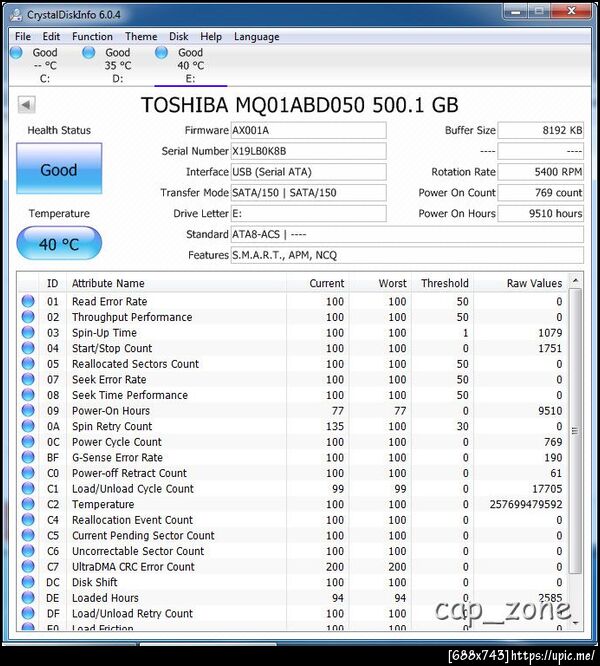This screenshot has width=600, height=666.
Task: Click the Threshold column header
Action: click(x=442, y=283)
